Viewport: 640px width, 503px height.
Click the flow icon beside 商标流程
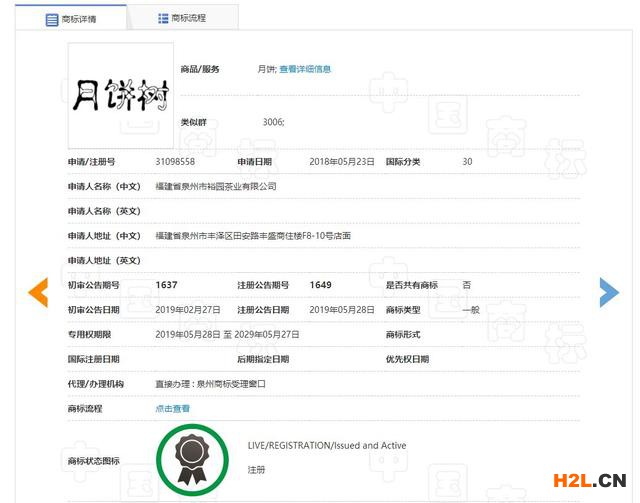pyautogui.click(x=163, y=18)
